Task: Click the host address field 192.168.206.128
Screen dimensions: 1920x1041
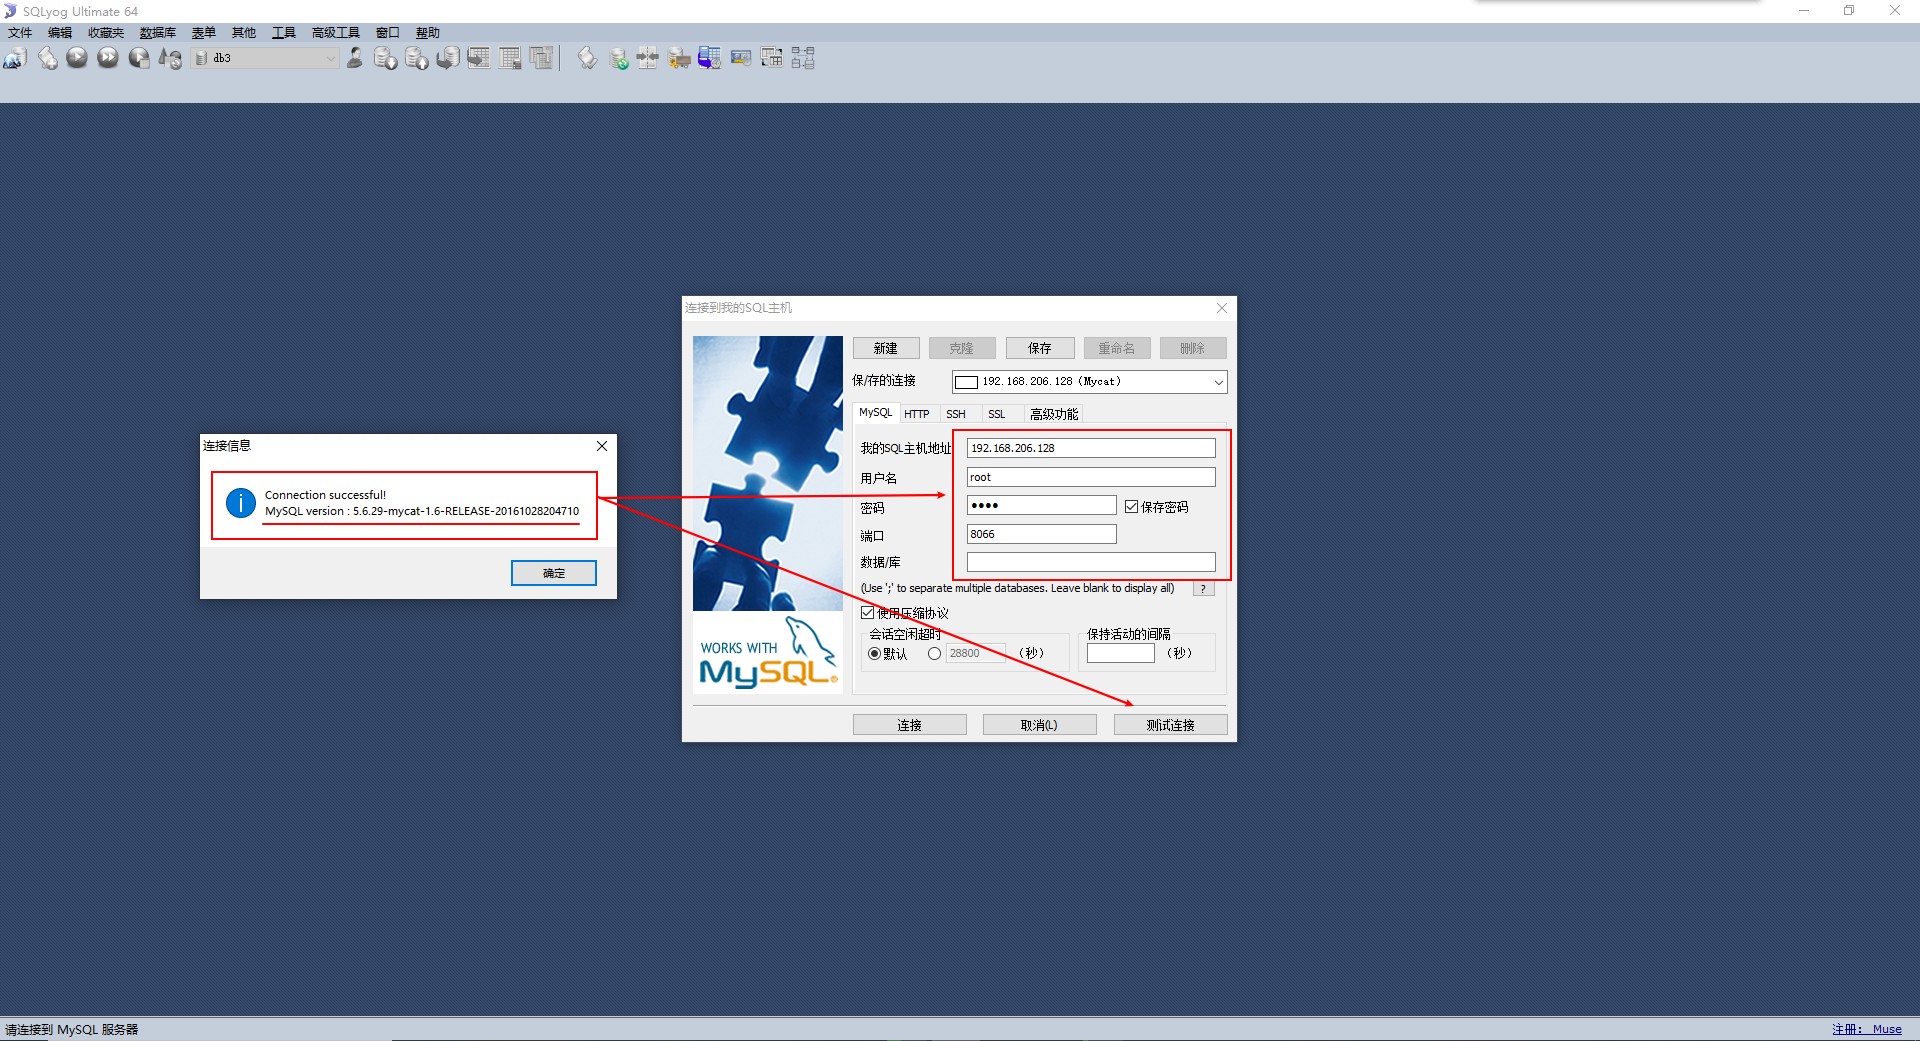Action: pos(1091,448)
